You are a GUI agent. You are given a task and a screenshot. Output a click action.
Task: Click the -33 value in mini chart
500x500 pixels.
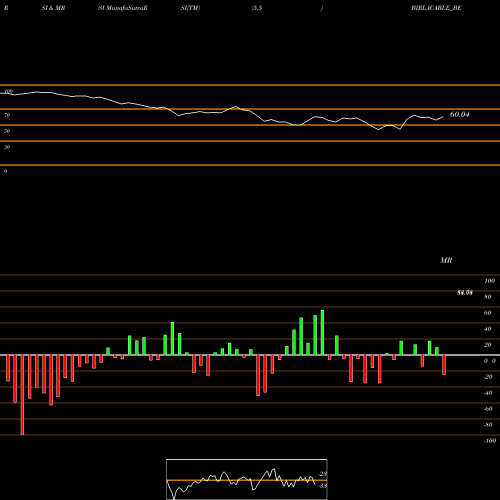(322, 486)
